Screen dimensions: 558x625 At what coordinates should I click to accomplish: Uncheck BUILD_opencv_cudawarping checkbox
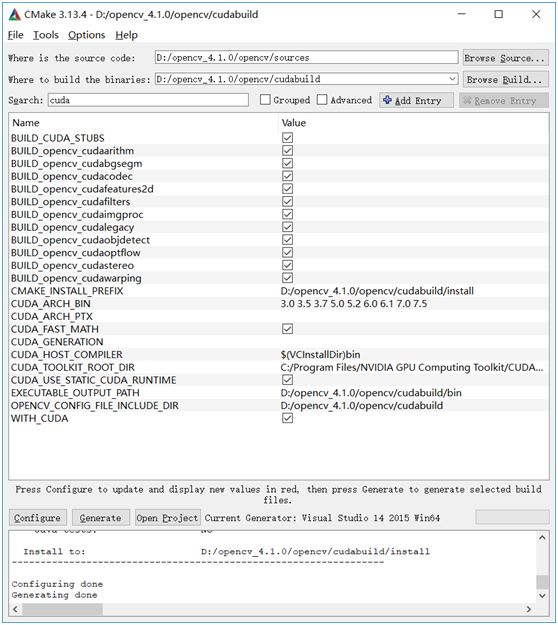(x=287, y=278)
